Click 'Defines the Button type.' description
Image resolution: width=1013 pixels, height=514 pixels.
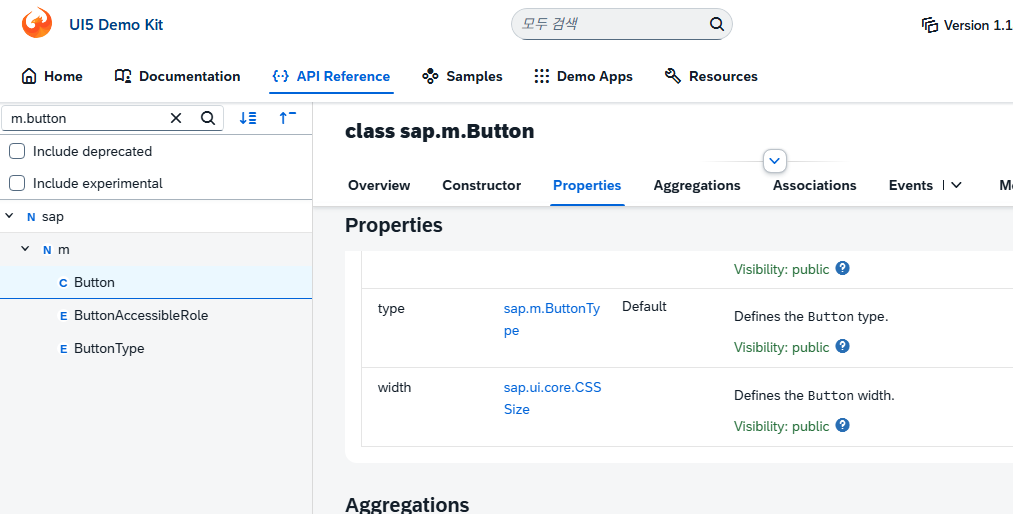(x=811, y=317)
